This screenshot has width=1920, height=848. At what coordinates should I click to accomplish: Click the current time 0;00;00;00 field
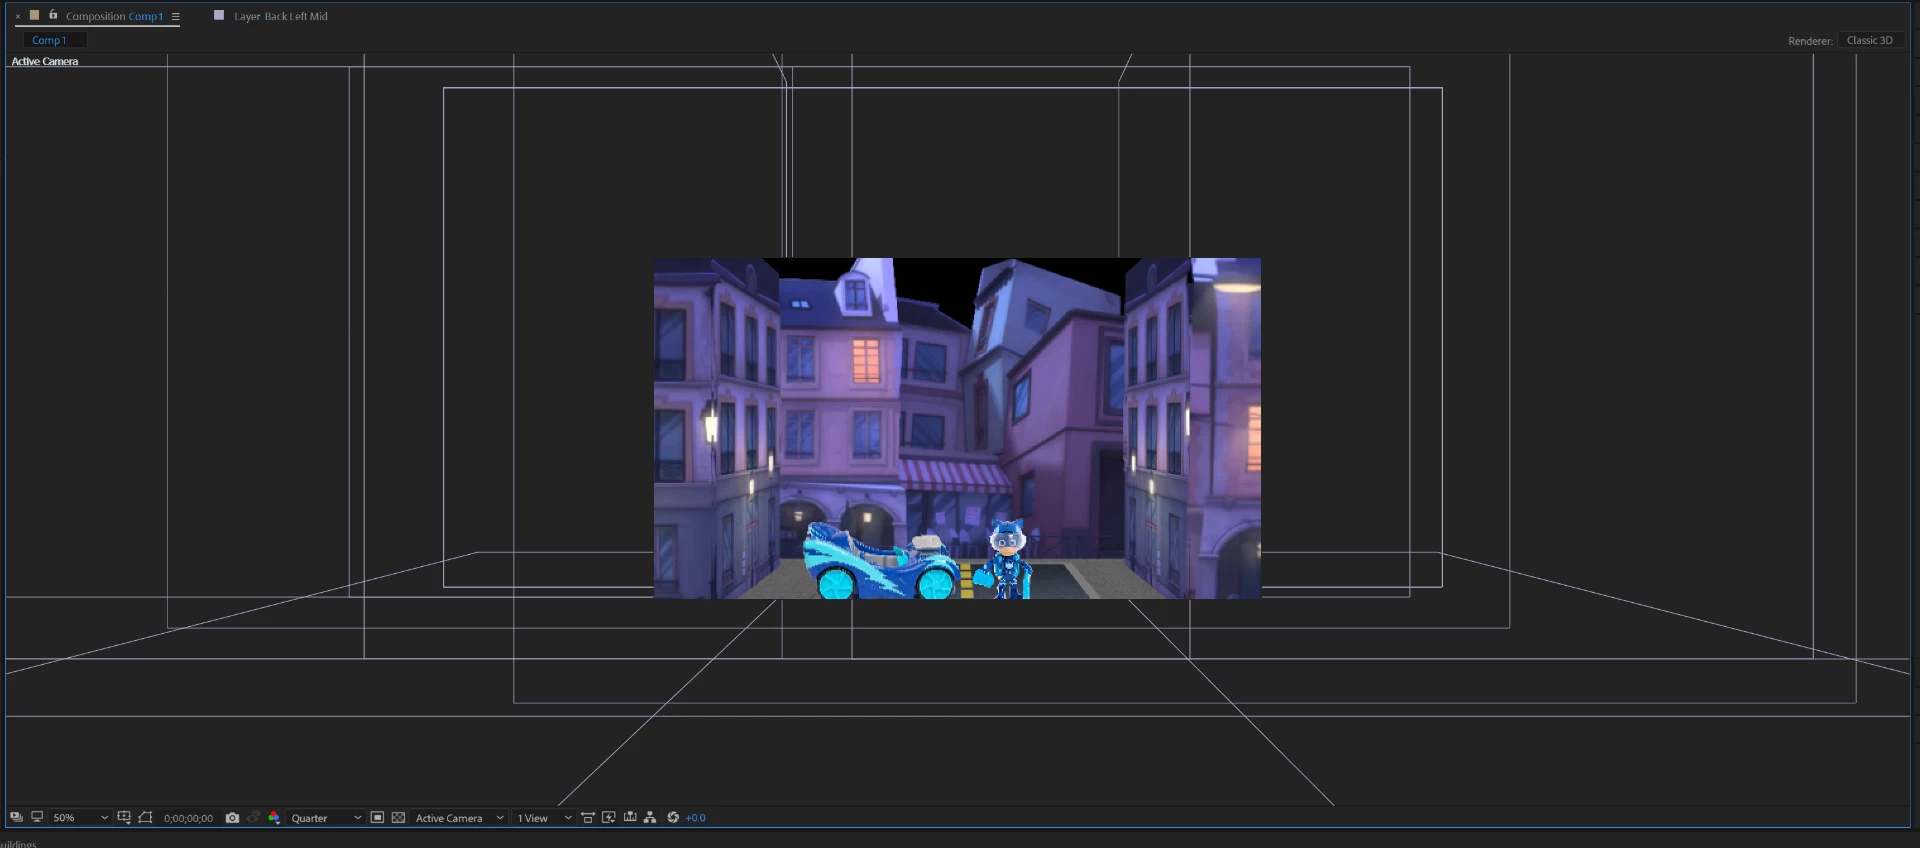pos(188,818)
